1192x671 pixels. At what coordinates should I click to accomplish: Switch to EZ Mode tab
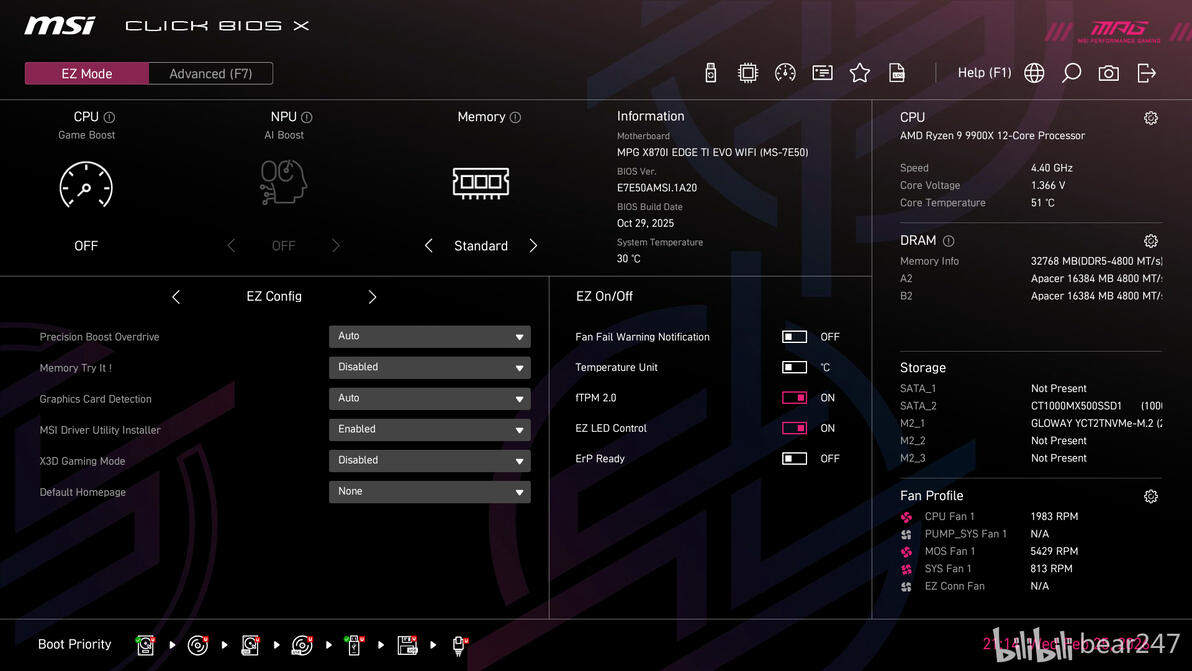coord(87,74)
